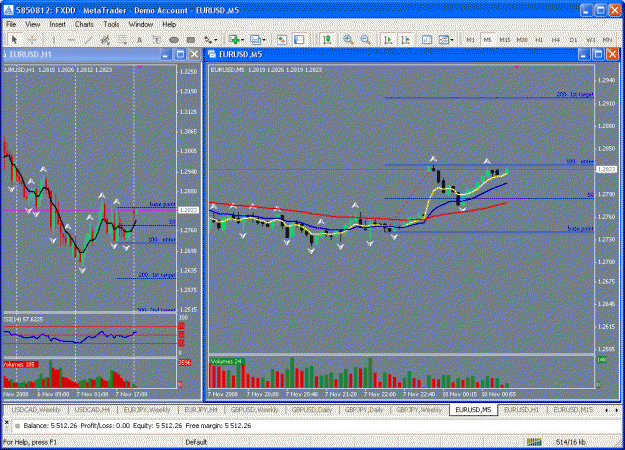Toggle chart shift button
This screenshot has width=625, height=450.
tap(405, 39)
